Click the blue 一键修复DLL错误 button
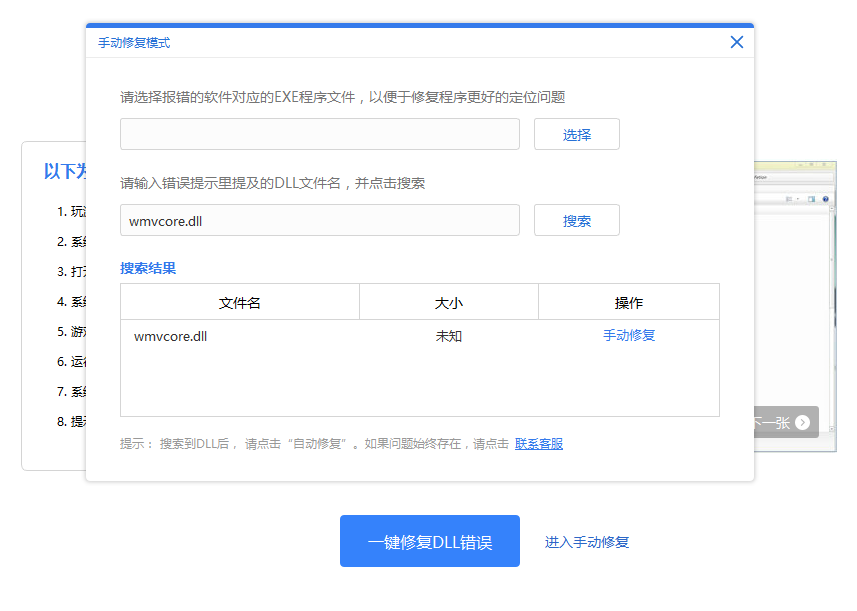 click(430, 540)
